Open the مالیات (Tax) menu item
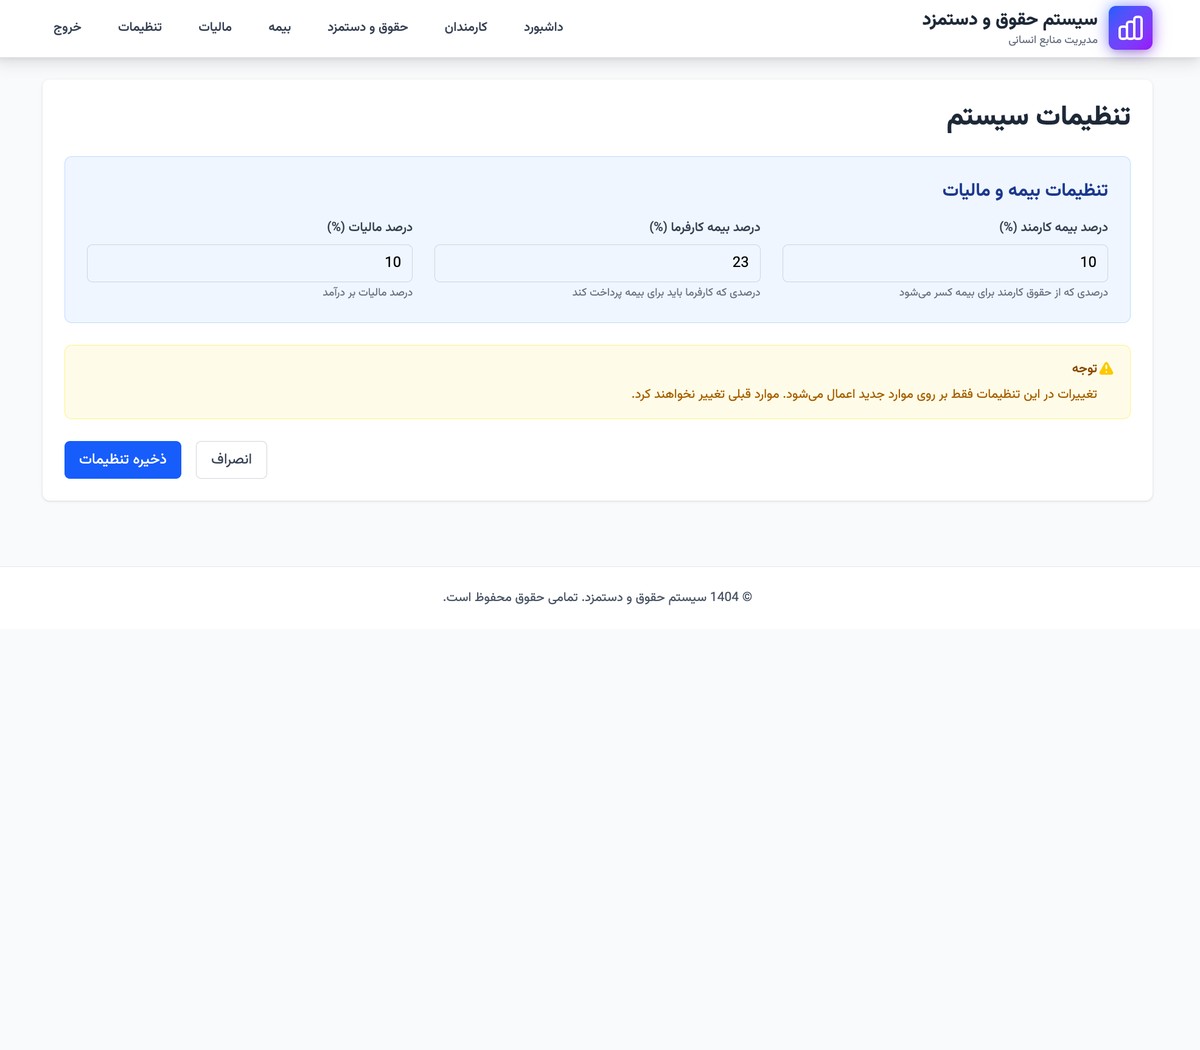 click(215, 27)
